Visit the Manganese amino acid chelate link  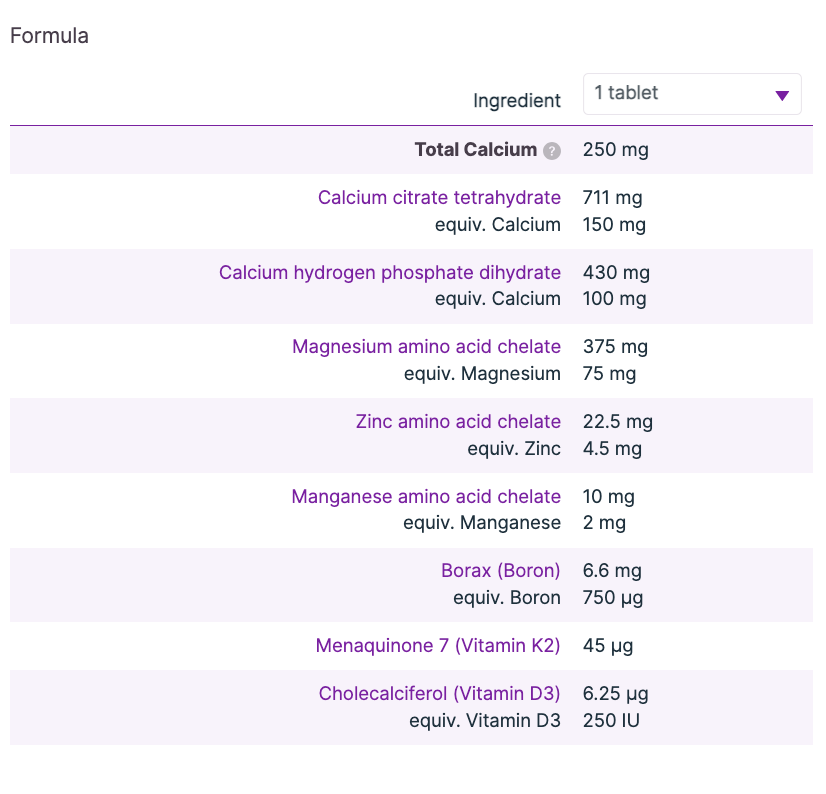tap(426, 497)
